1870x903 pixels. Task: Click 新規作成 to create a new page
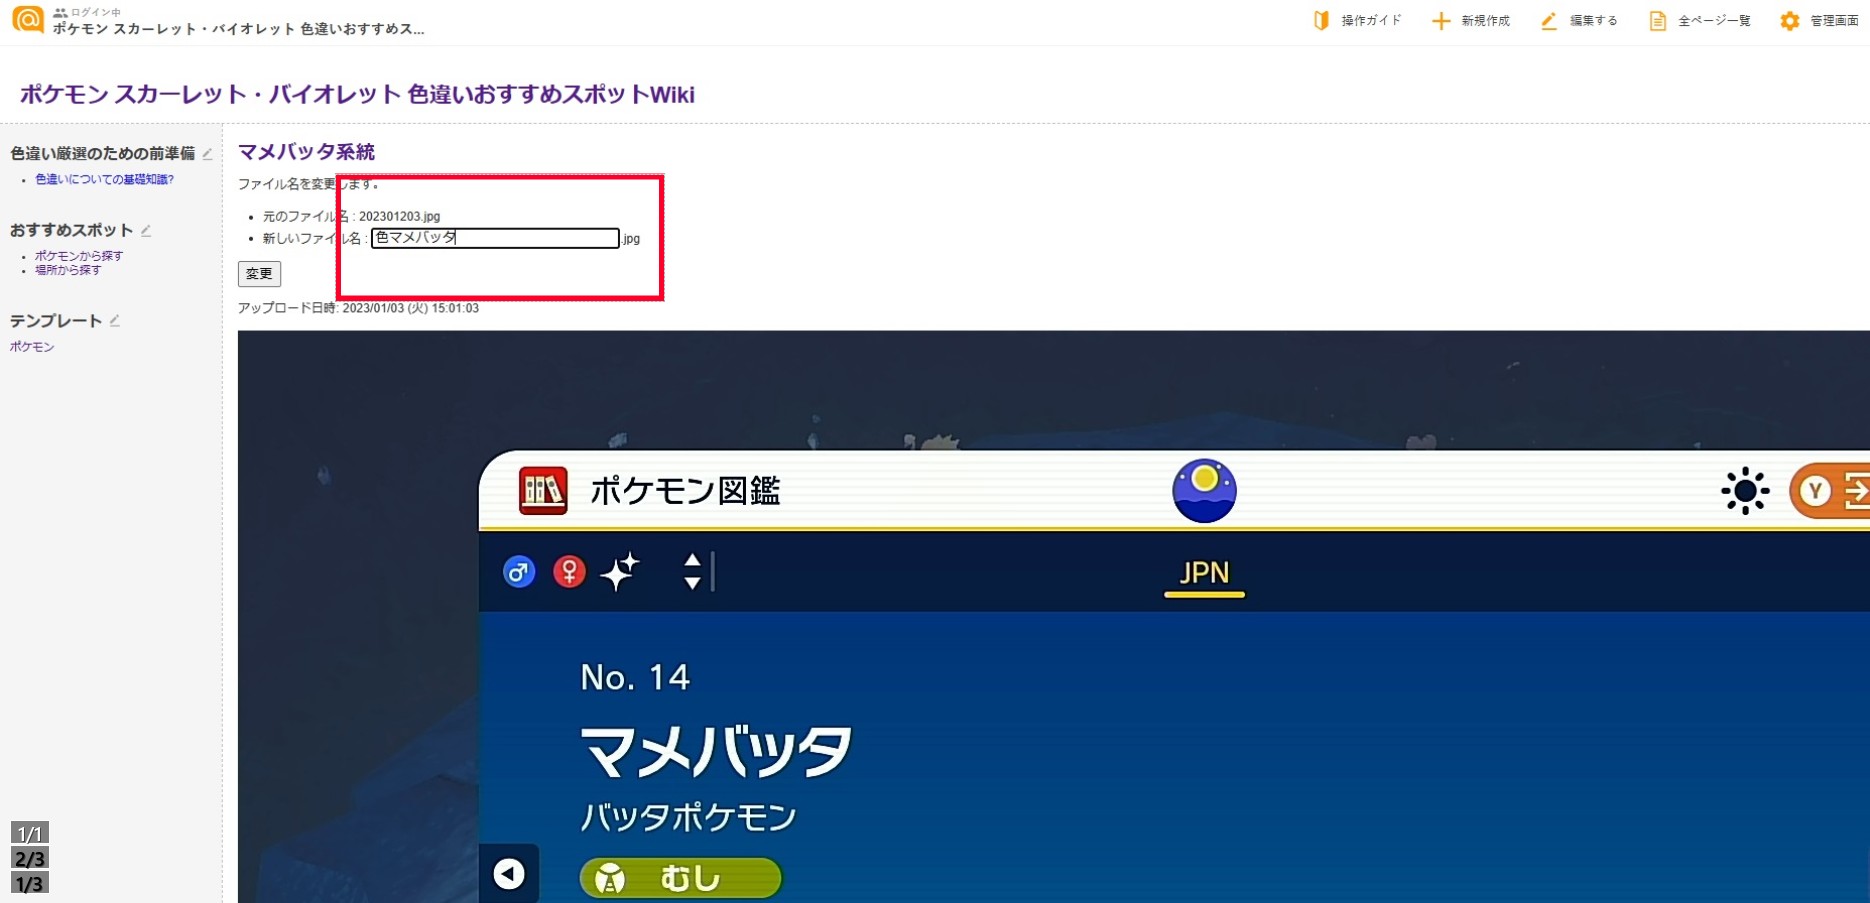[1470, 20]
